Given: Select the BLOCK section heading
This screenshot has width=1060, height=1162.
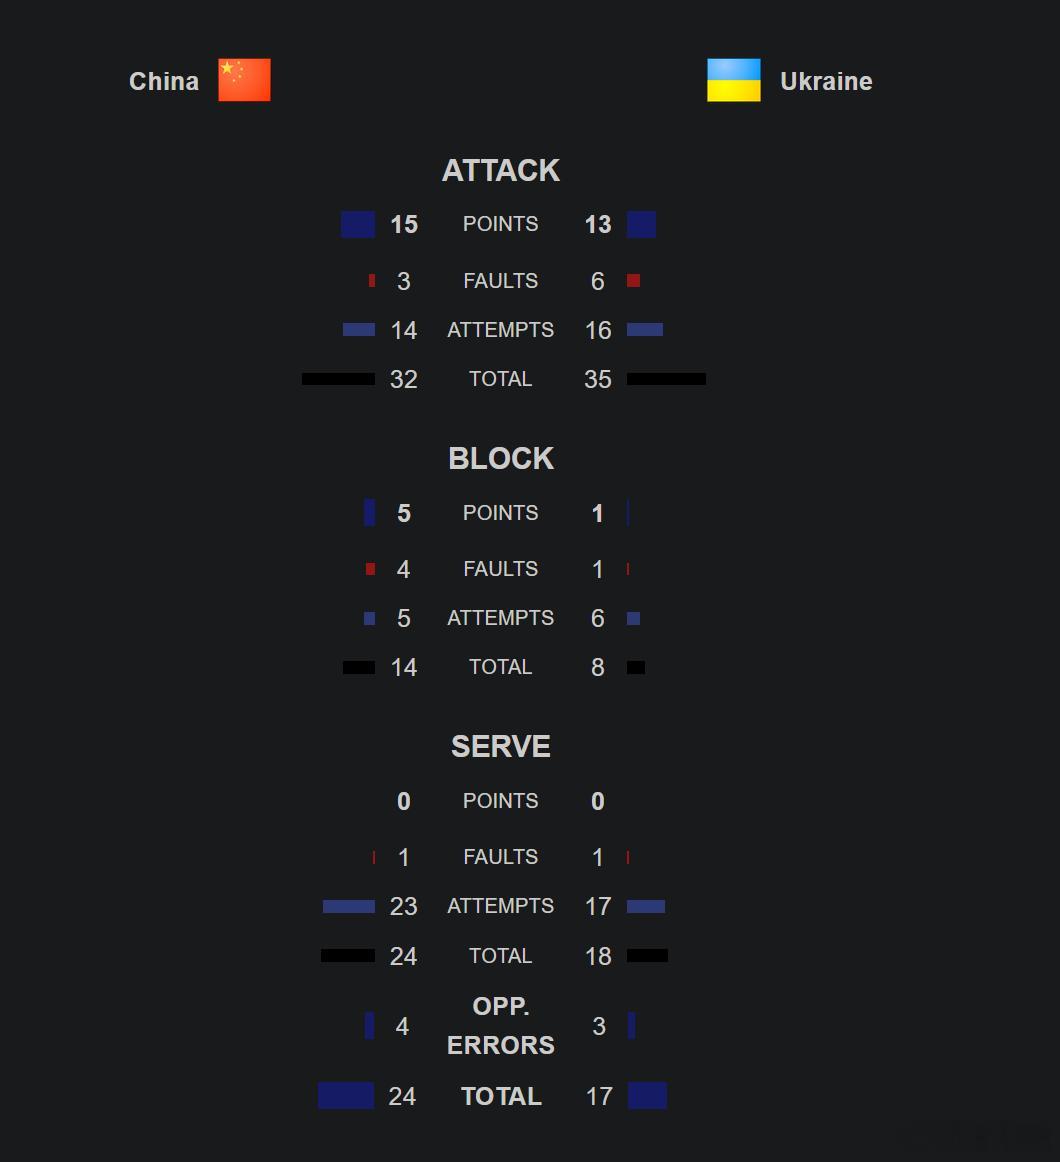Looking at the screenshot, I should click(x=500, y=458).
